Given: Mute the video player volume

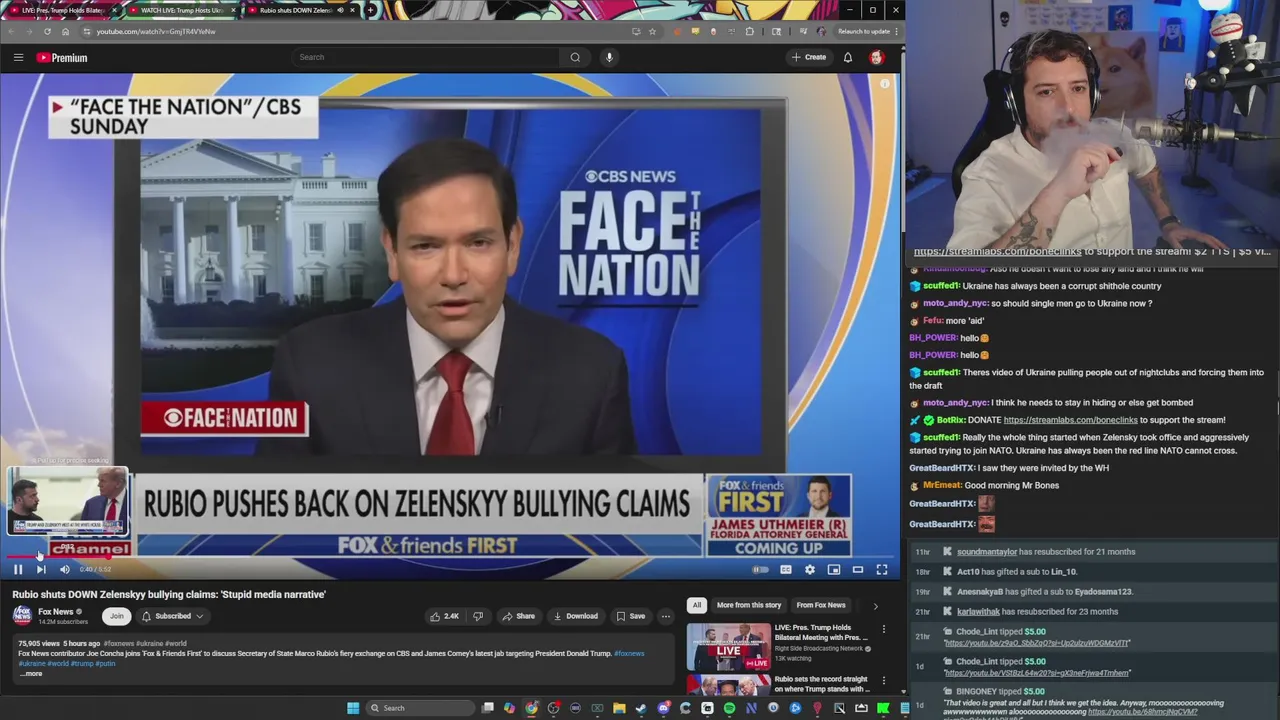Looking at the screenshot, I should [65, 569].
